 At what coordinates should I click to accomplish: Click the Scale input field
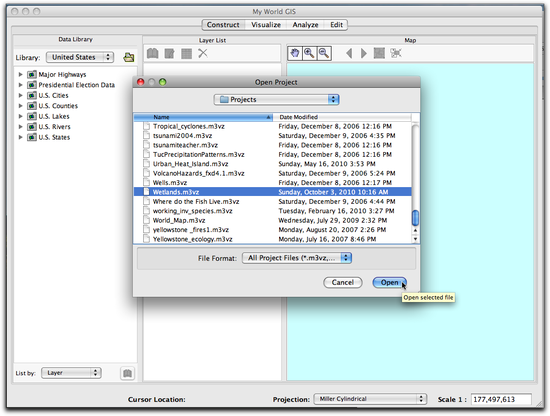click(501, 399)
